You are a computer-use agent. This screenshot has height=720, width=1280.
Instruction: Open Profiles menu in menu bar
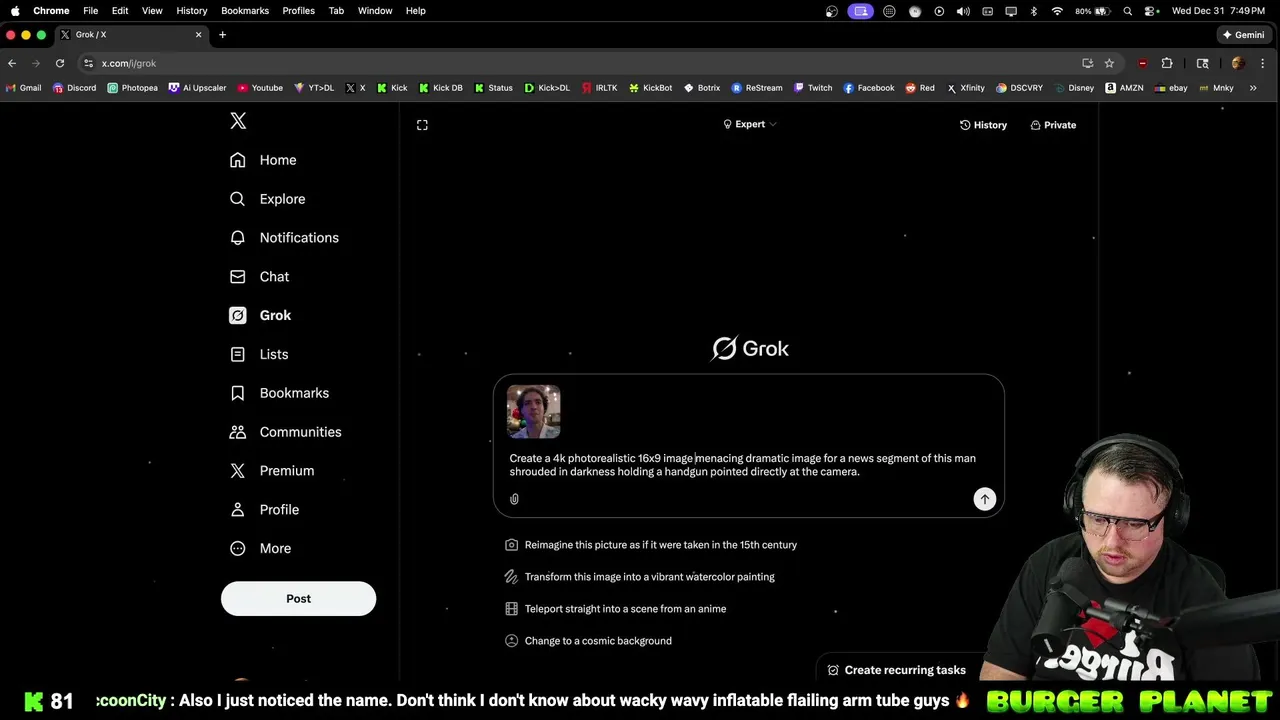(298, 11)
